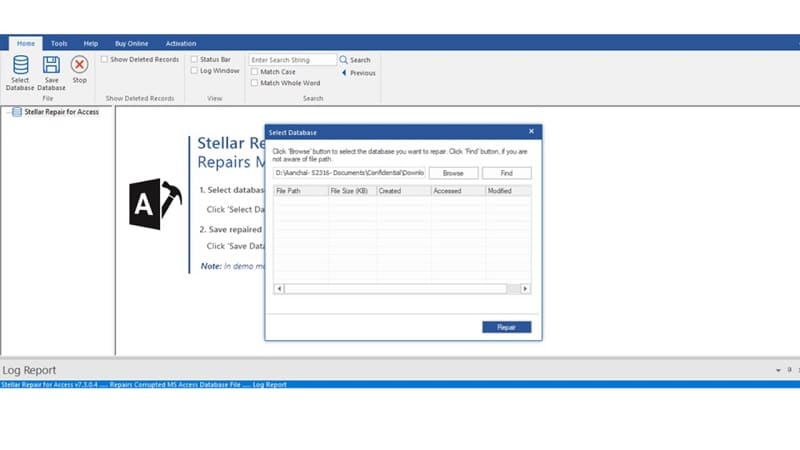This screenshot has width=800, height=450.
Task: Click the blue log entry line text
Action: 144,385
